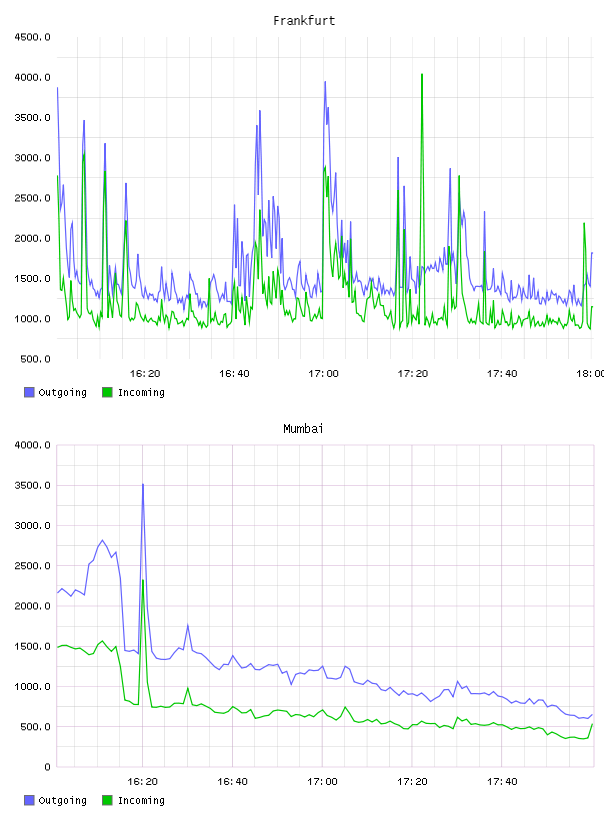Click the 500.0 y-axis label in Frankfurt chart
Viewport: 608px width, 816px height.
35,359
